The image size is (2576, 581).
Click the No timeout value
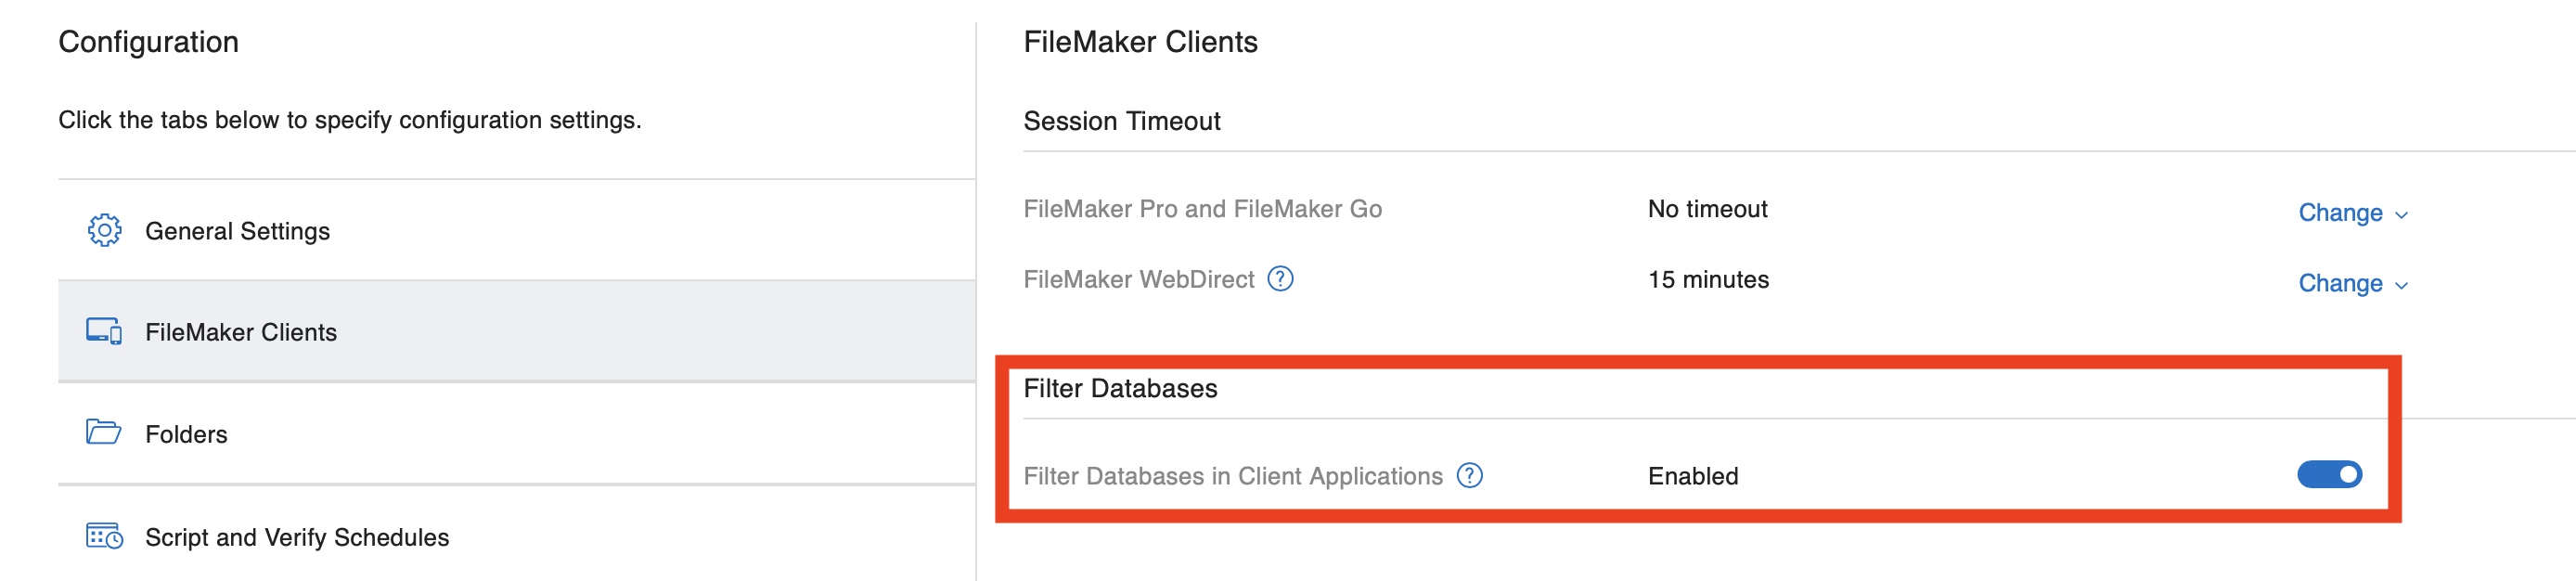click(x=1707, y=209)
